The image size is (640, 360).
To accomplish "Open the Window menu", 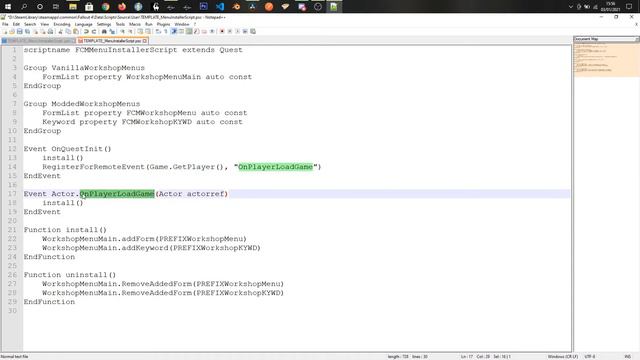I will 182,24.
